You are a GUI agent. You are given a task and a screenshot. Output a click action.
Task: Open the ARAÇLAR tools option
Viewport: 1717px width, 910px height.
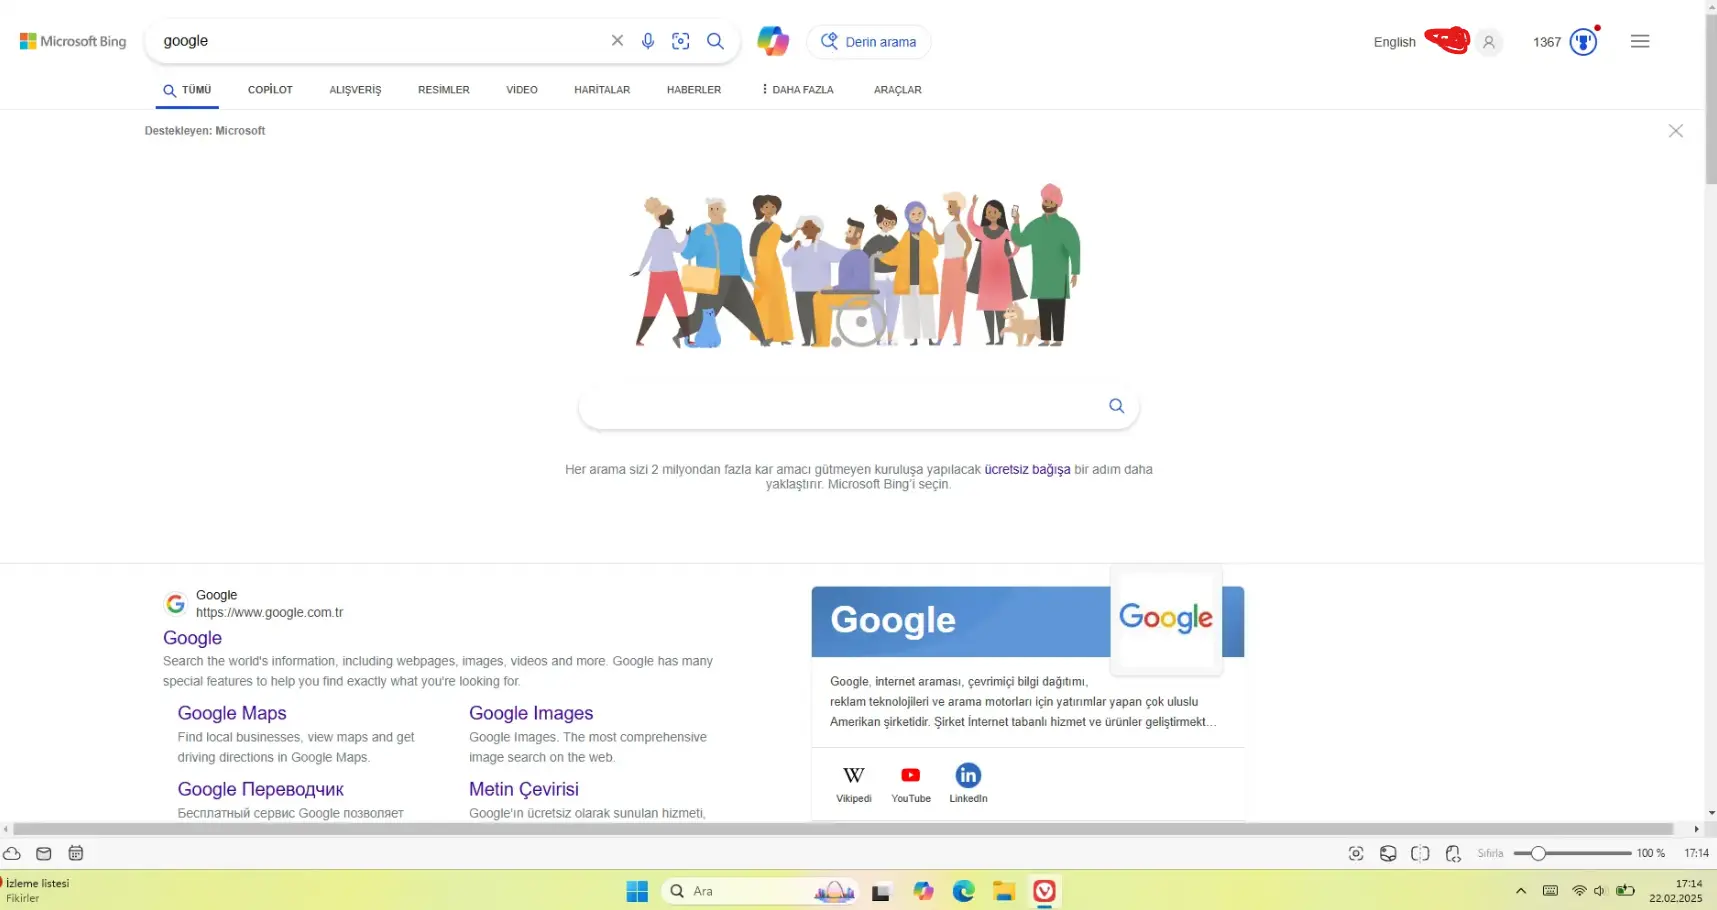tap(898, 90)
